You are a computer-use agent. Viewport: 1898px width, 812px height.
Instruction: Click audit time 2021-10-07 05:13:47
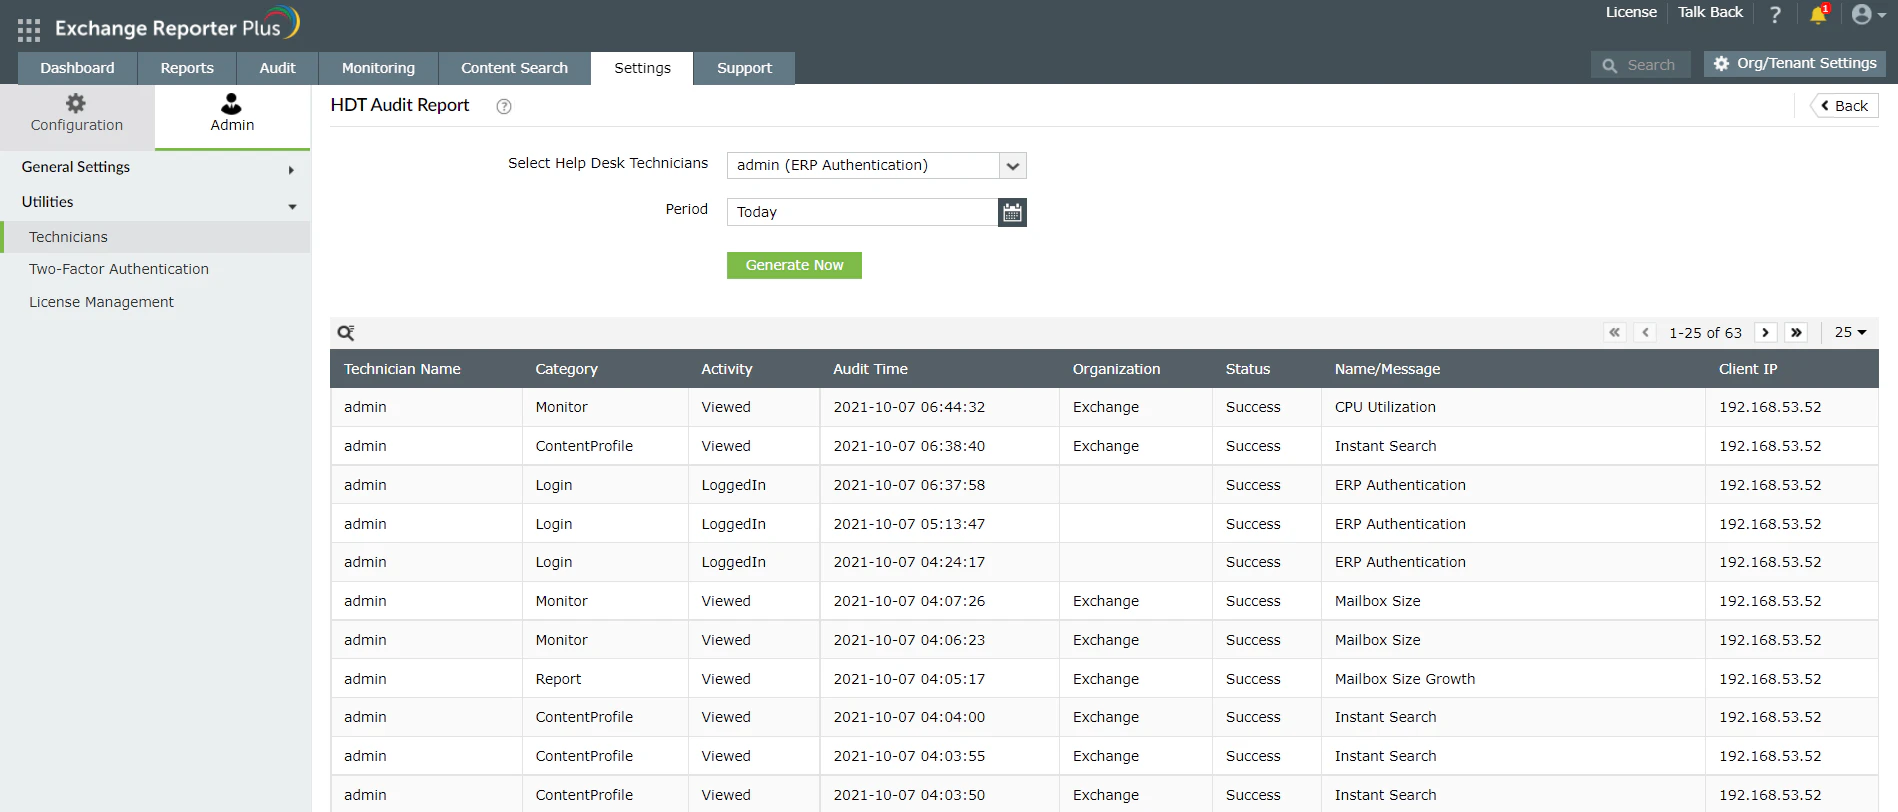[909, 524]
